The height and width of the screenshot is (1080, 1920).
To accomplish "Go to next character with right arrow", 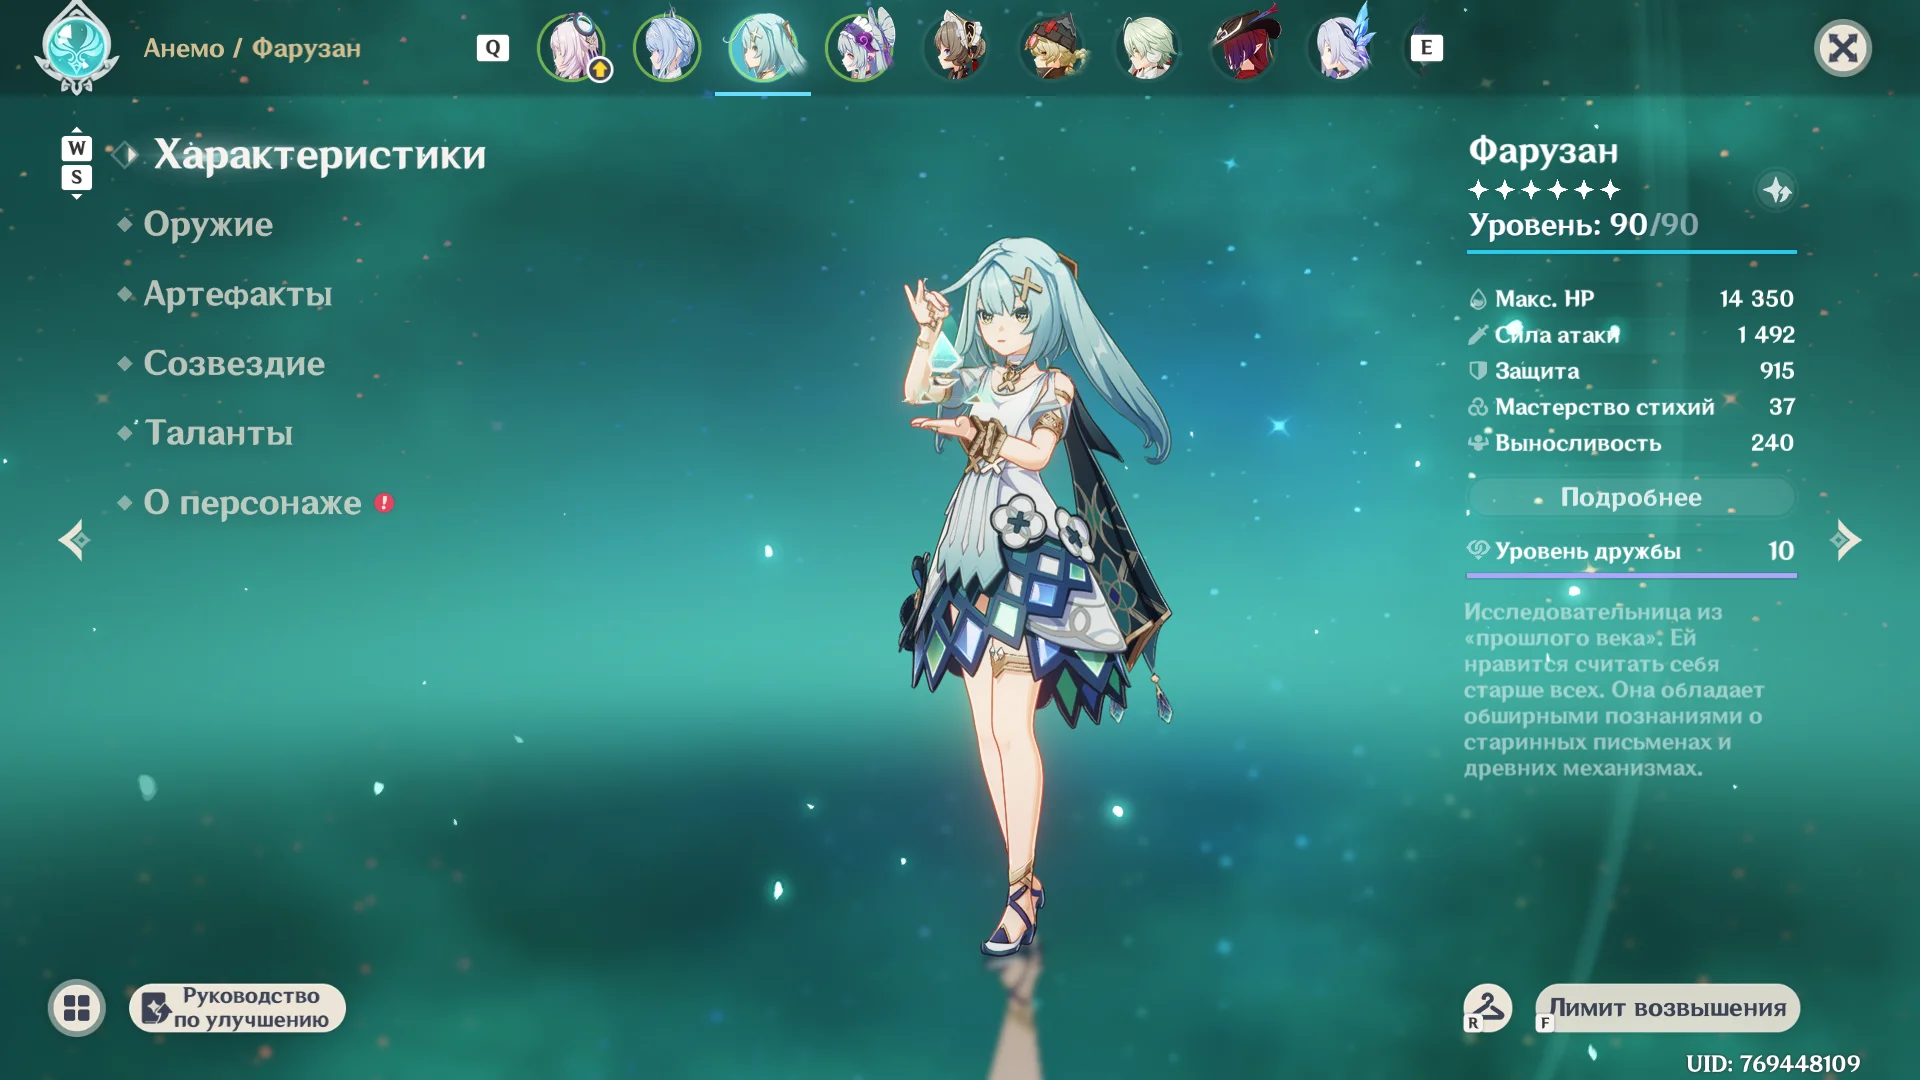I will click(1846, 540).
